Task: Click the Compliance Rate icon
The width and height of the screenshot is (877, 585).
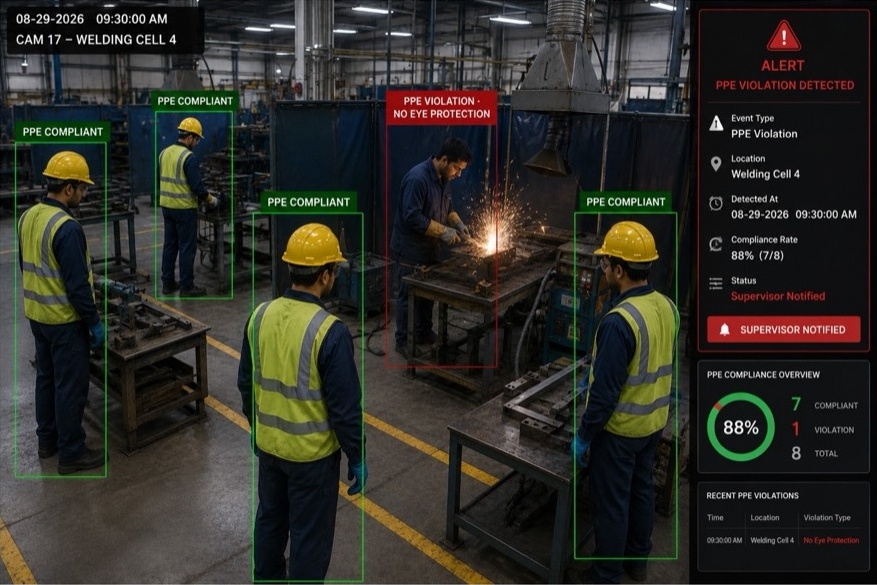Action: [x=715, y=244]
